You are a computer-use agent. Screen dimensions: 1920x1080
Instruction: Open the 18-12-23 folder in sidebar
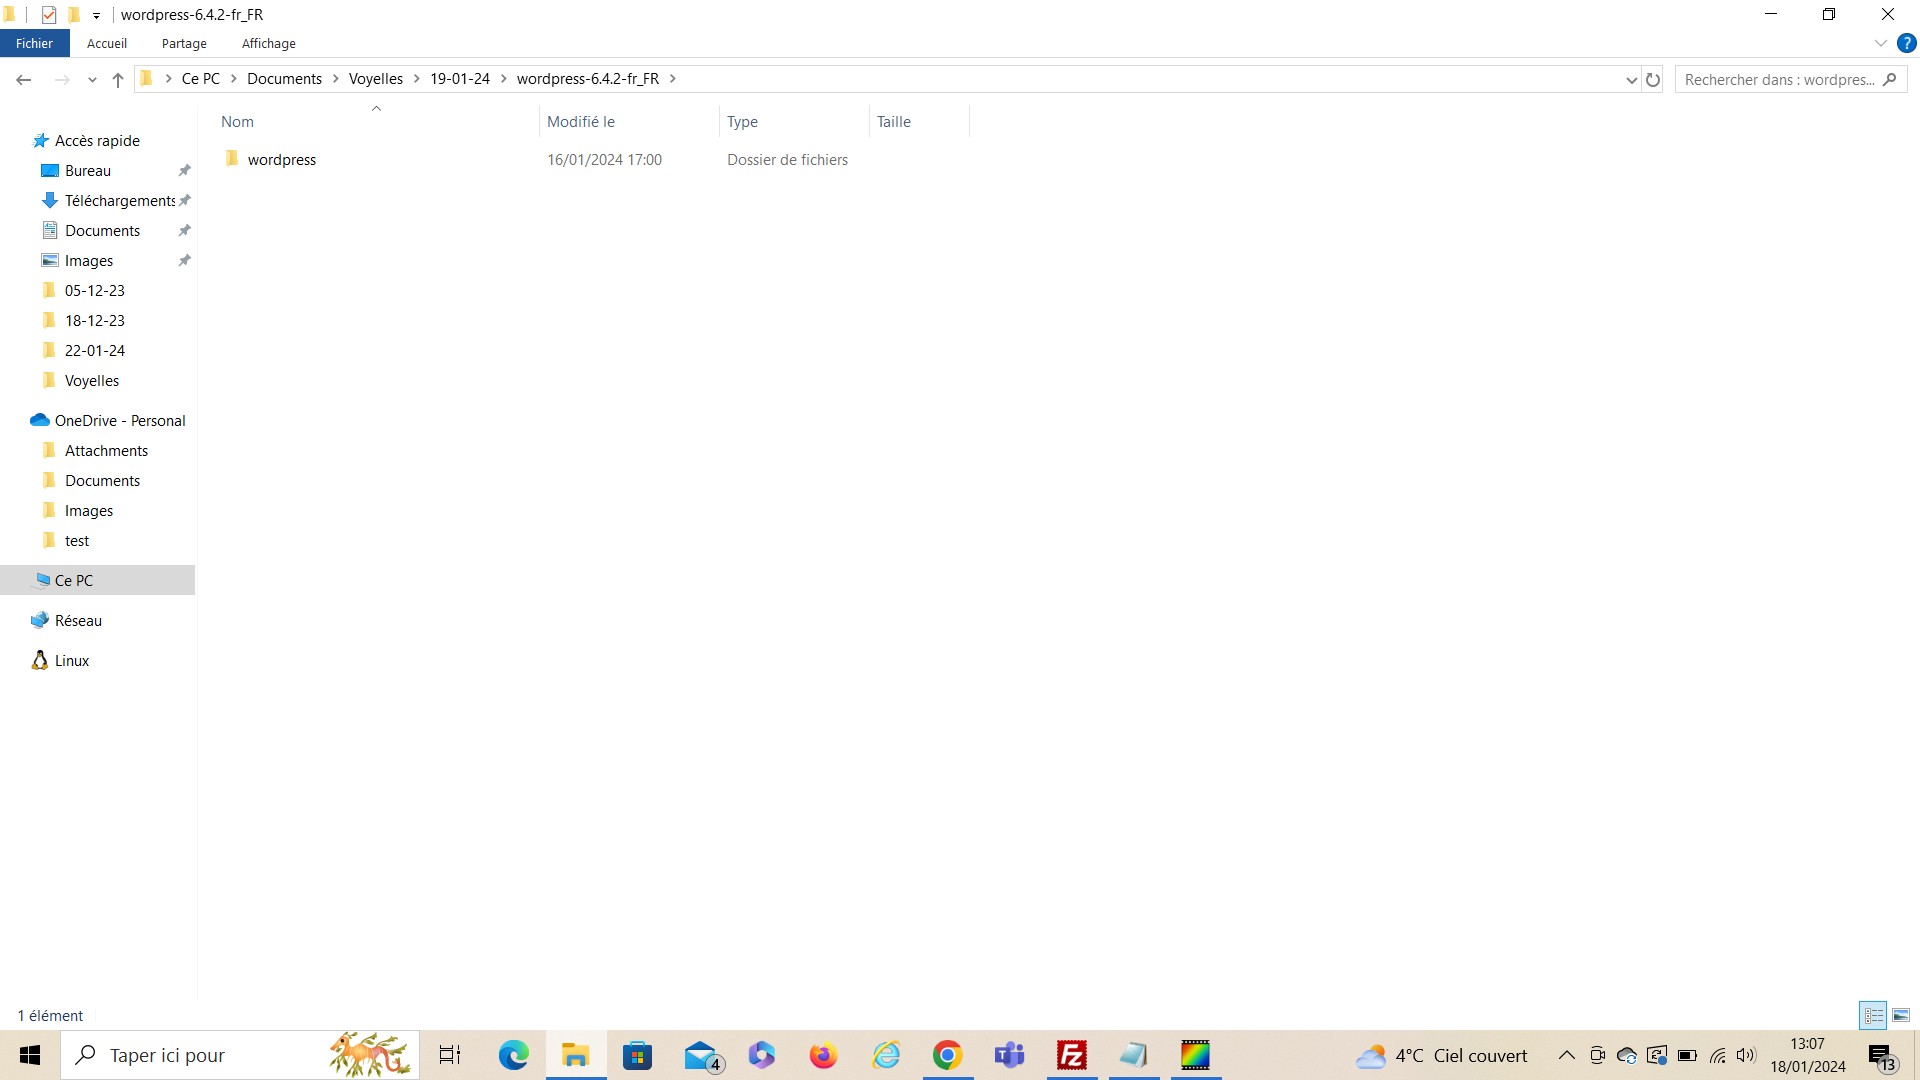[x=95, y=321]
